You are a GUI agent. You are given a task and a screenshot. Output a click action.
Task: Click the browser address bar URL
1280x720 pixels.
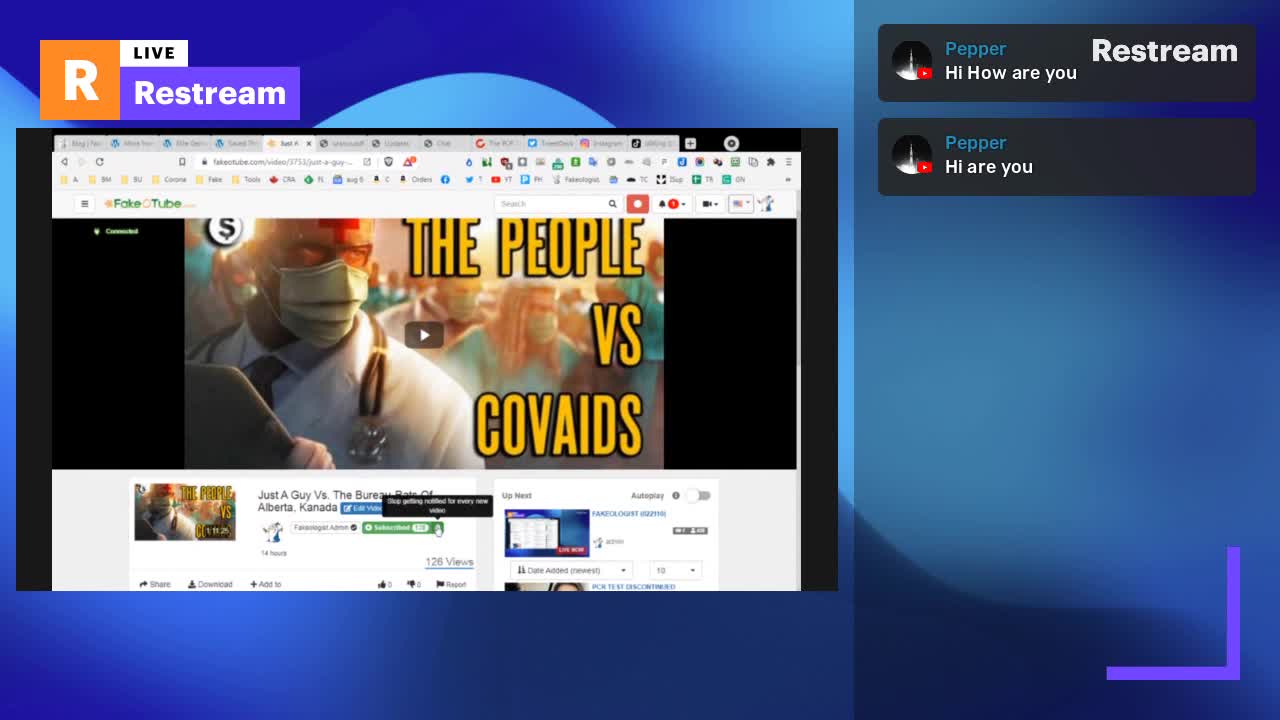pos(283,162)
